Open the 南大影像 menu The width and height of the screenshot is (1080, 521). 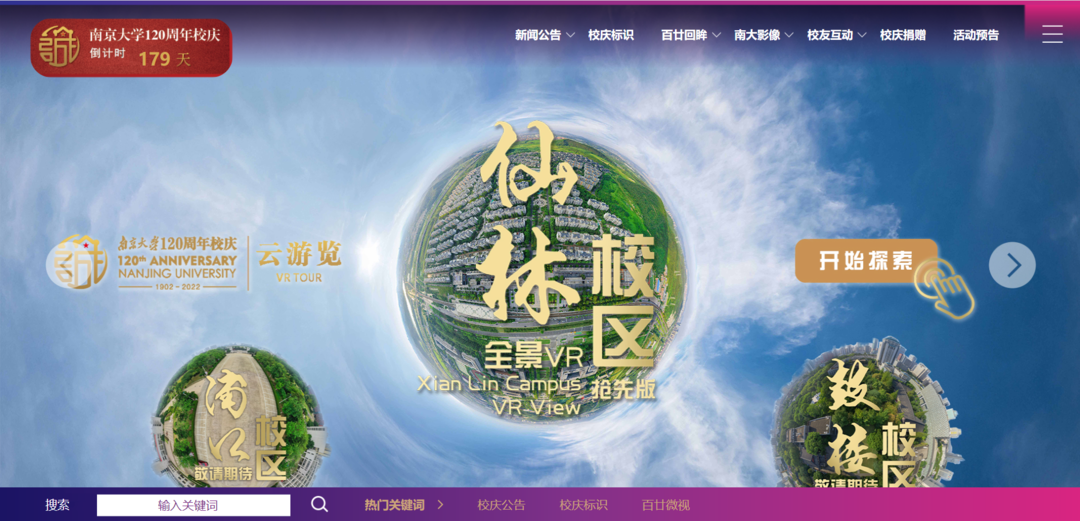[757, 35]
